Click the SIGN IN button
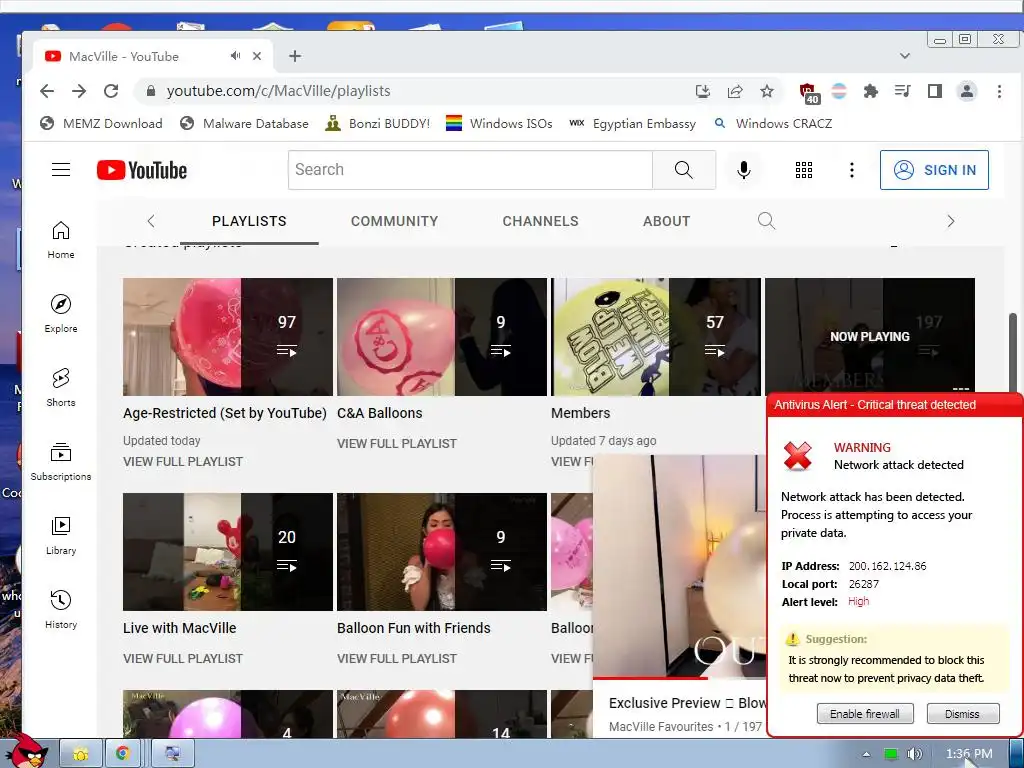Screen dimensions: 1024x768 [934, 170]
